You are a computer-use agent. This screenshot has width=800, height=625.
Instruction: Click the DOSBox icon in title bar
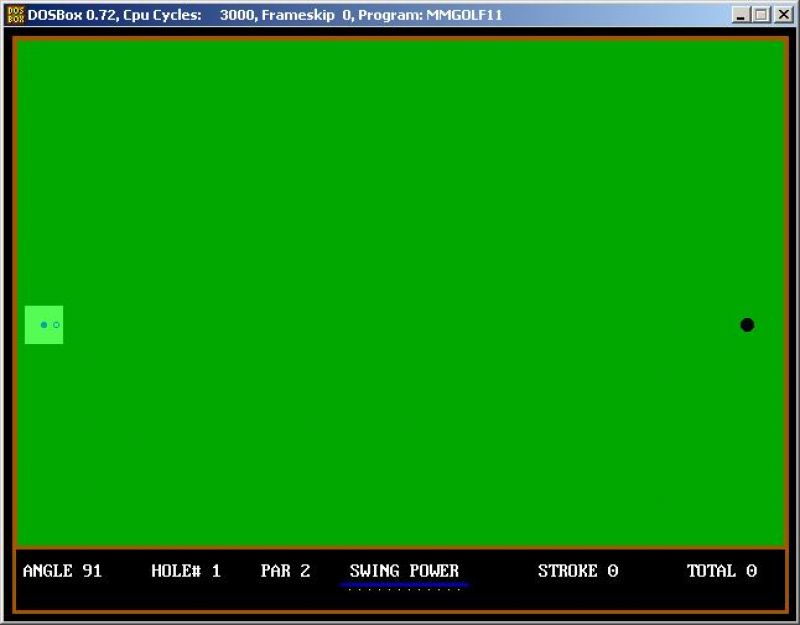[16, 15]
